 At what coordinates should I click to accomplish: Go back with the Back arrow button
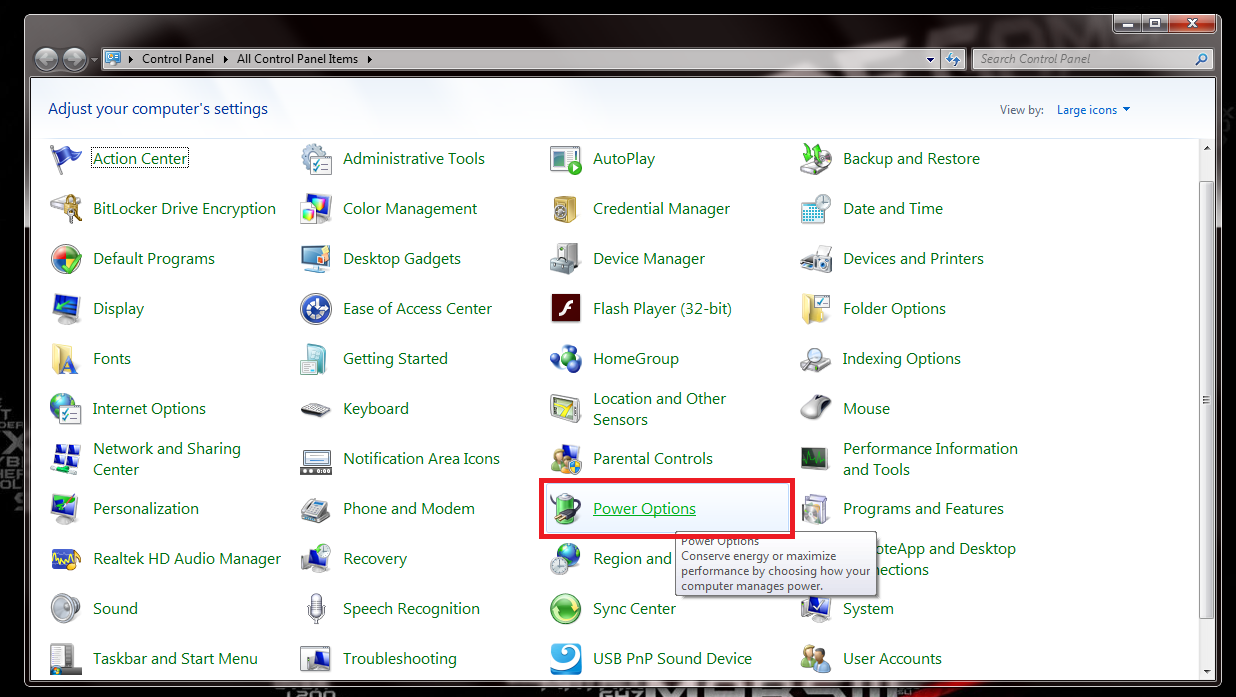pos(47,59)
